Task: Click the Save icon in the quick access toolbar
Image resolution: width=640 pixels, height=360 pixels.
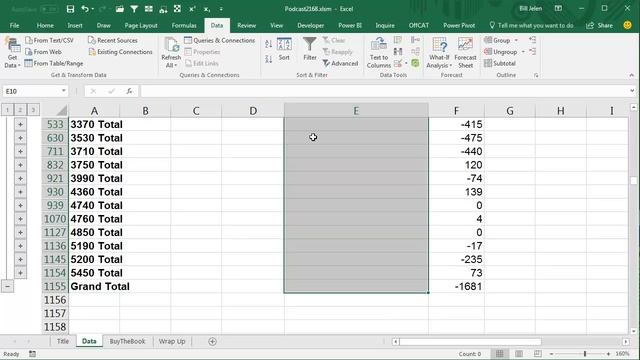Action: (70, 9)
